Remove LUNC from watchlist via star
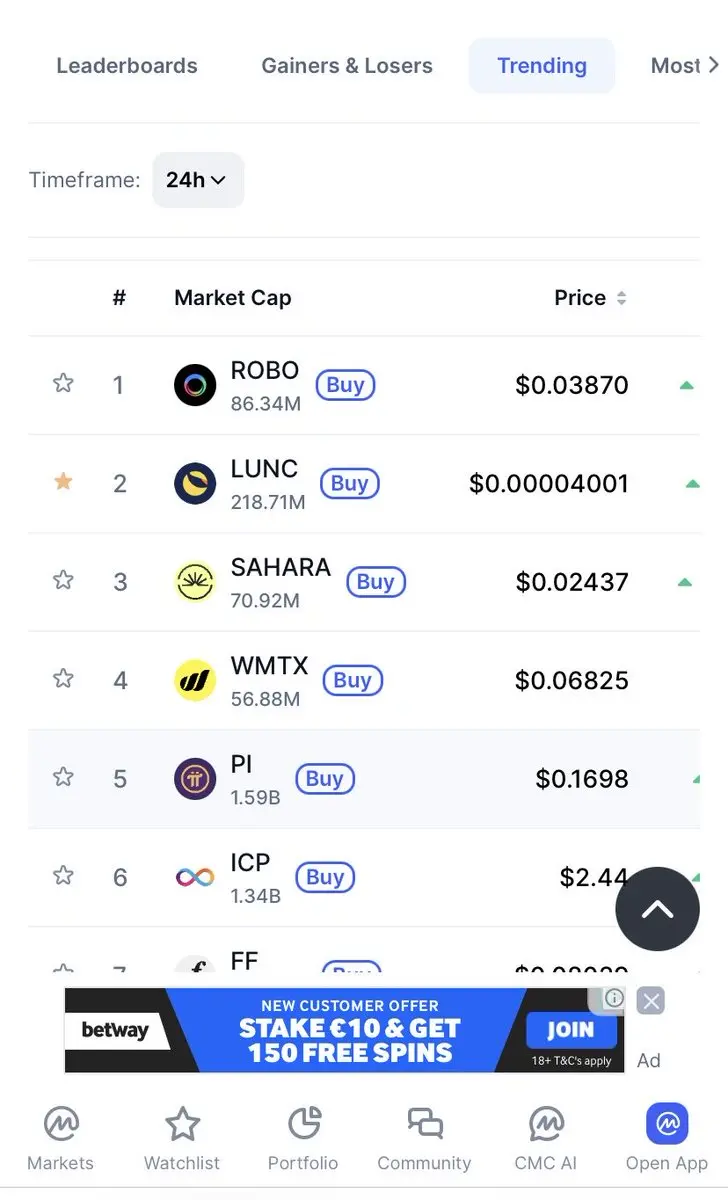Image resolution: width=728 pixels, height=1200 pixels. click(63, 482)
